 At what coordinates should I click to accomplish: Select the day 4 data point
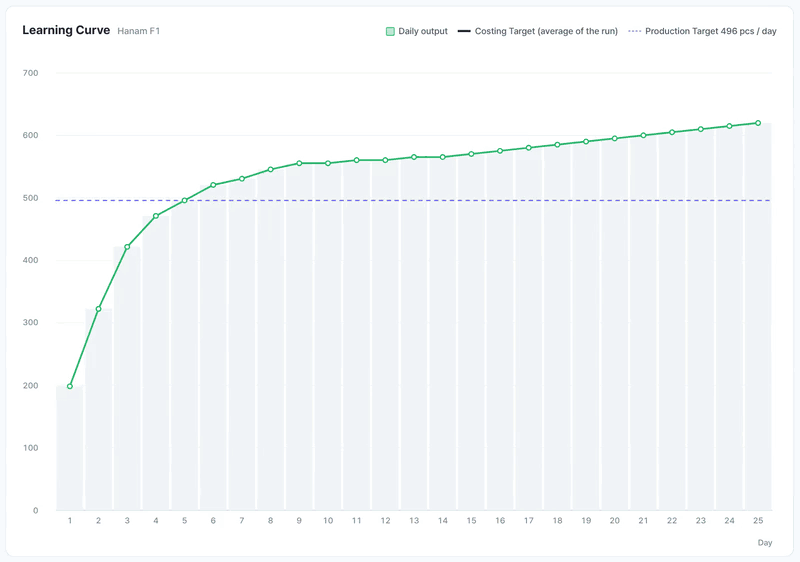point(156,216)
